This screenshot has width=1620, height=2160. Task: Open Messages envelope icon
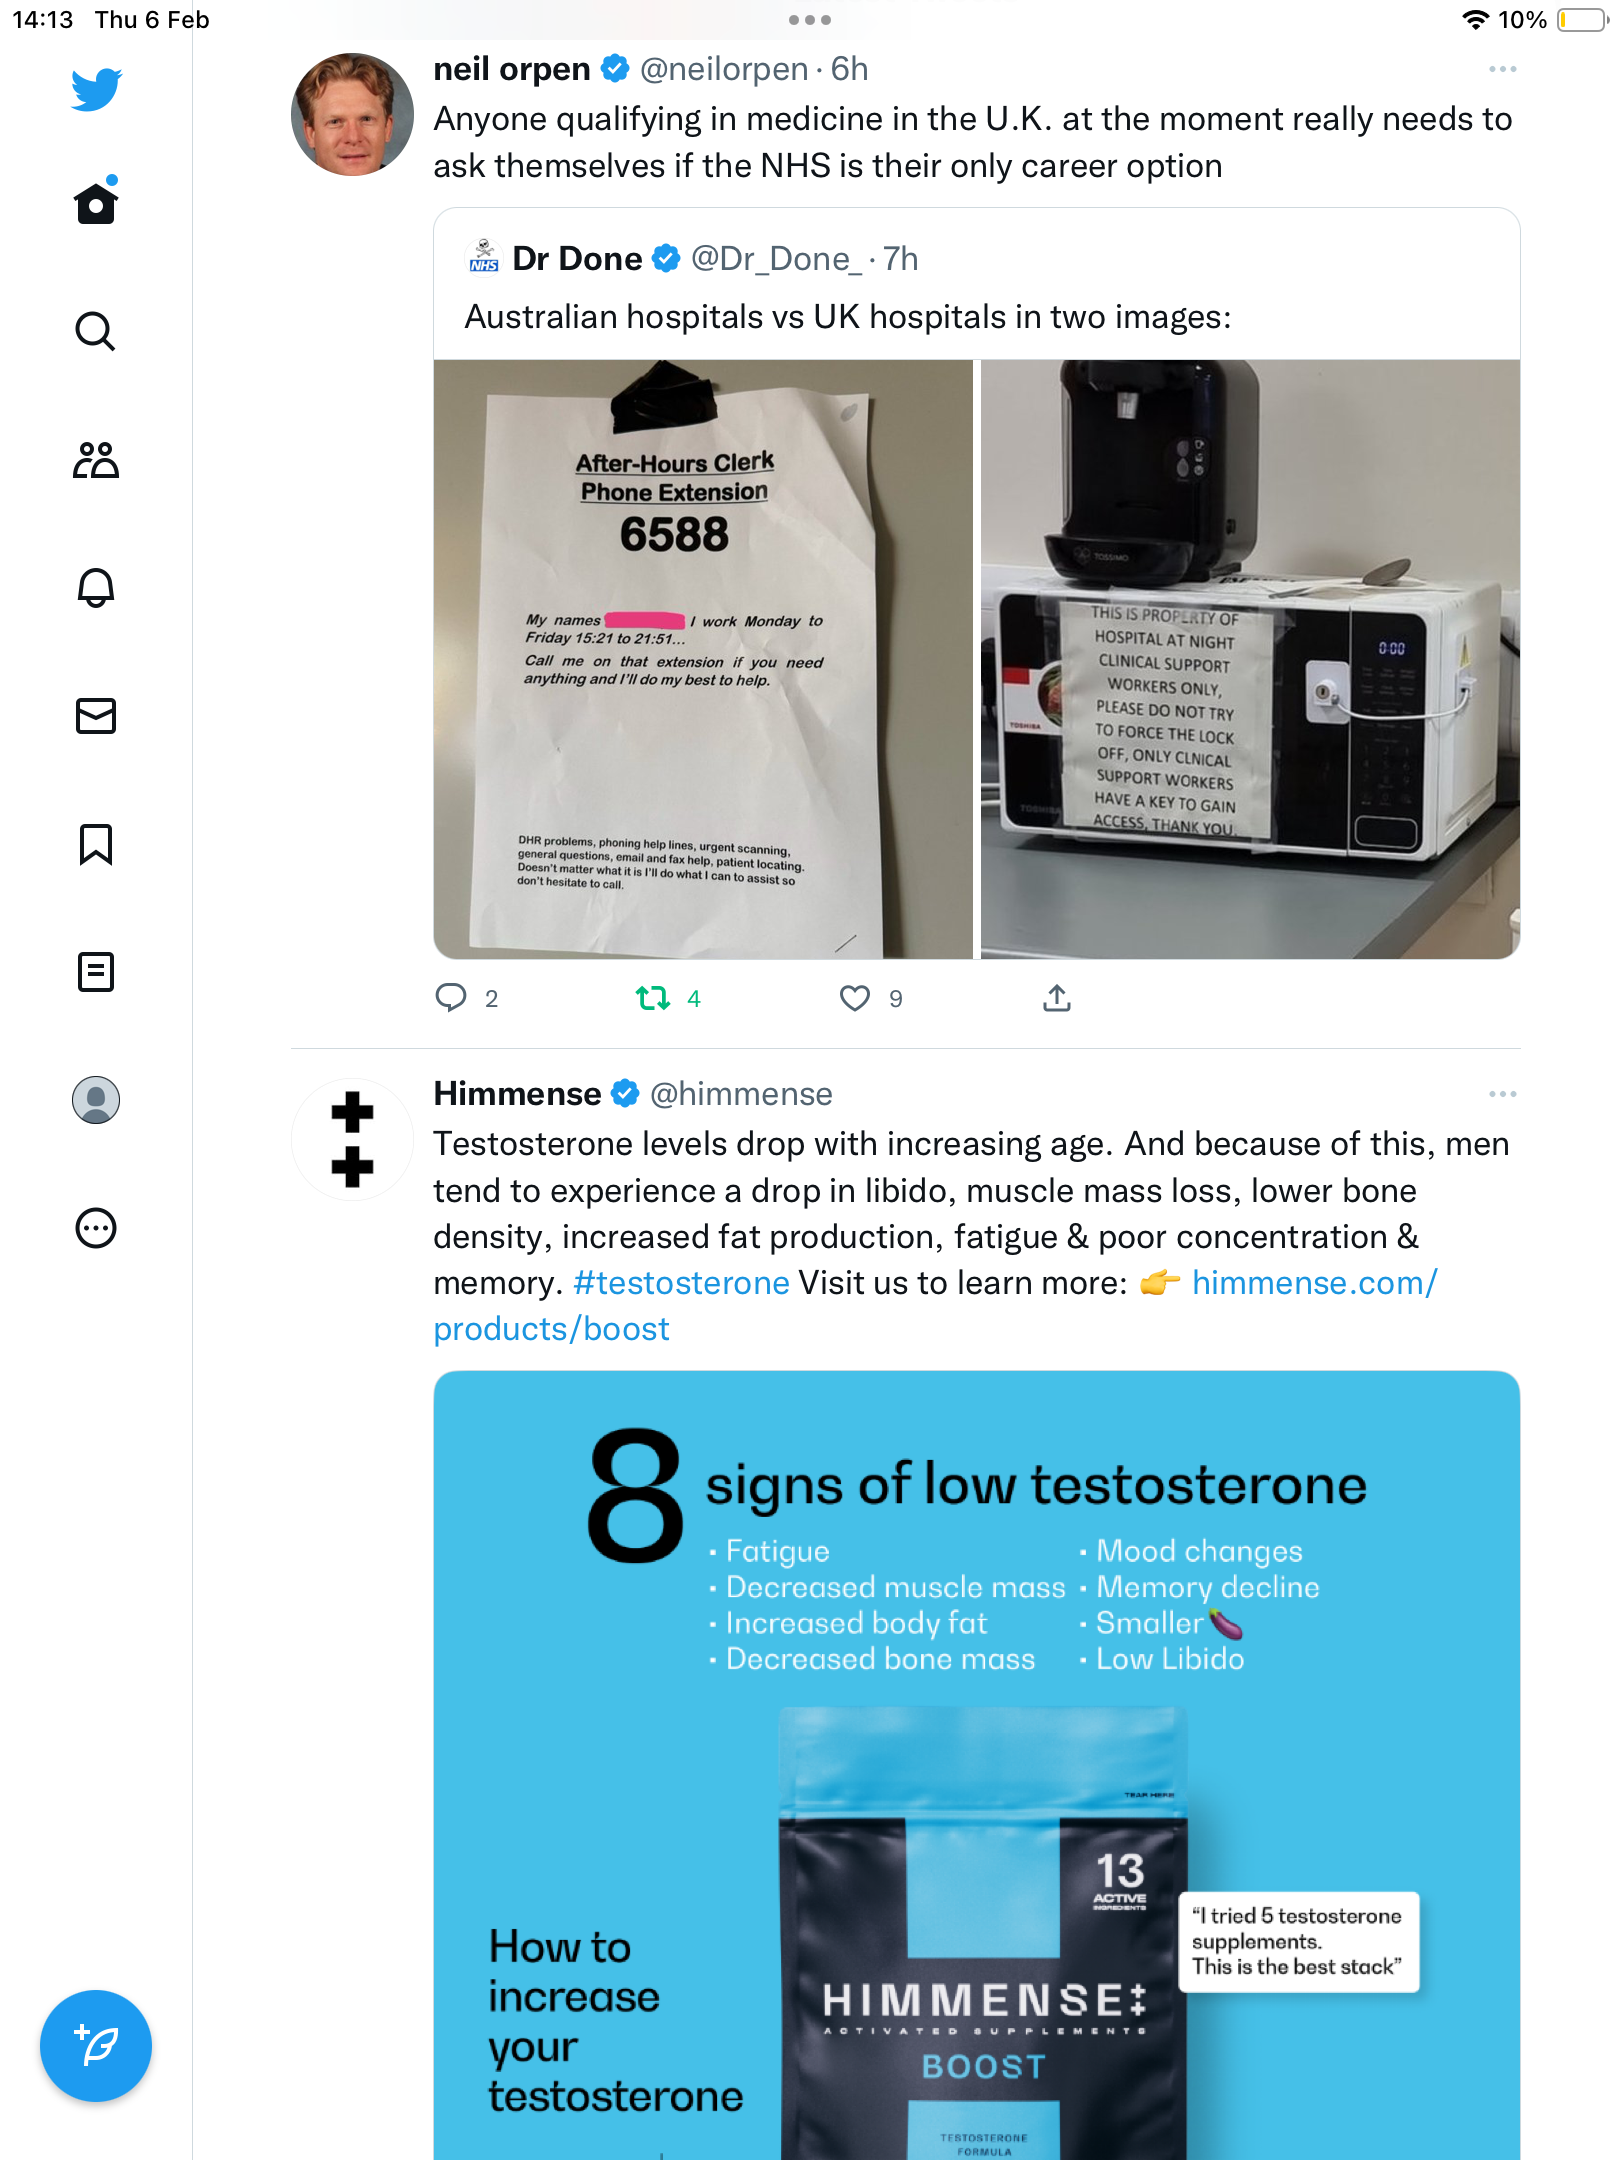coord(96,716)
